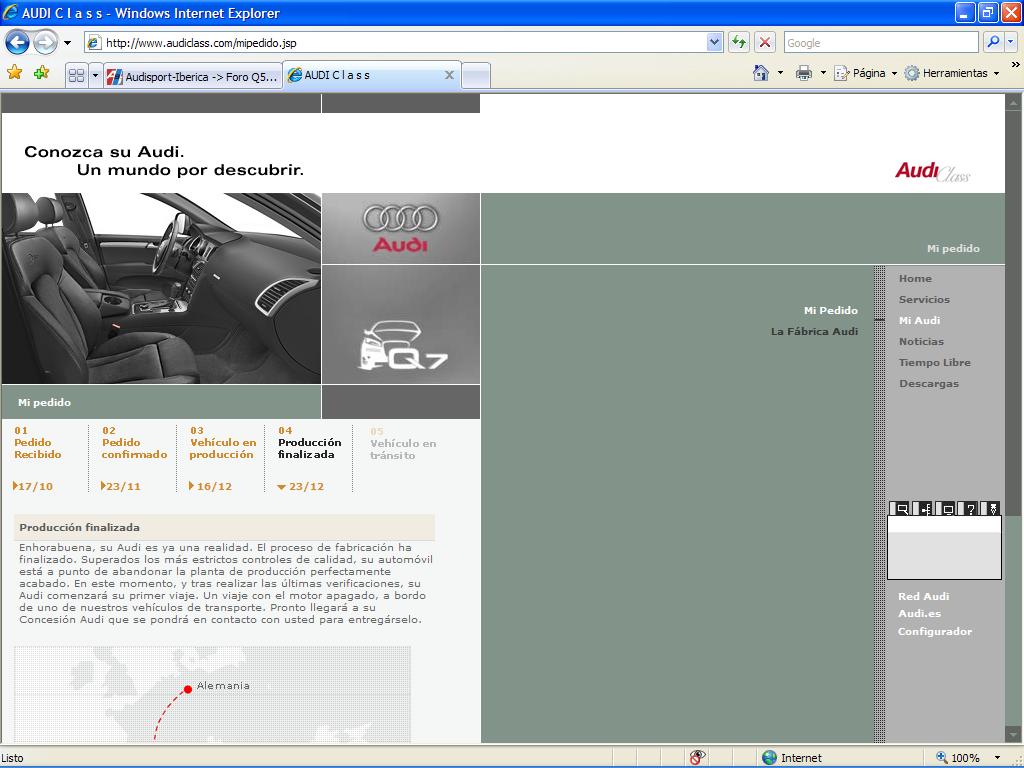
Task: Click the pen nib icon
Action: tap(993, 509)
